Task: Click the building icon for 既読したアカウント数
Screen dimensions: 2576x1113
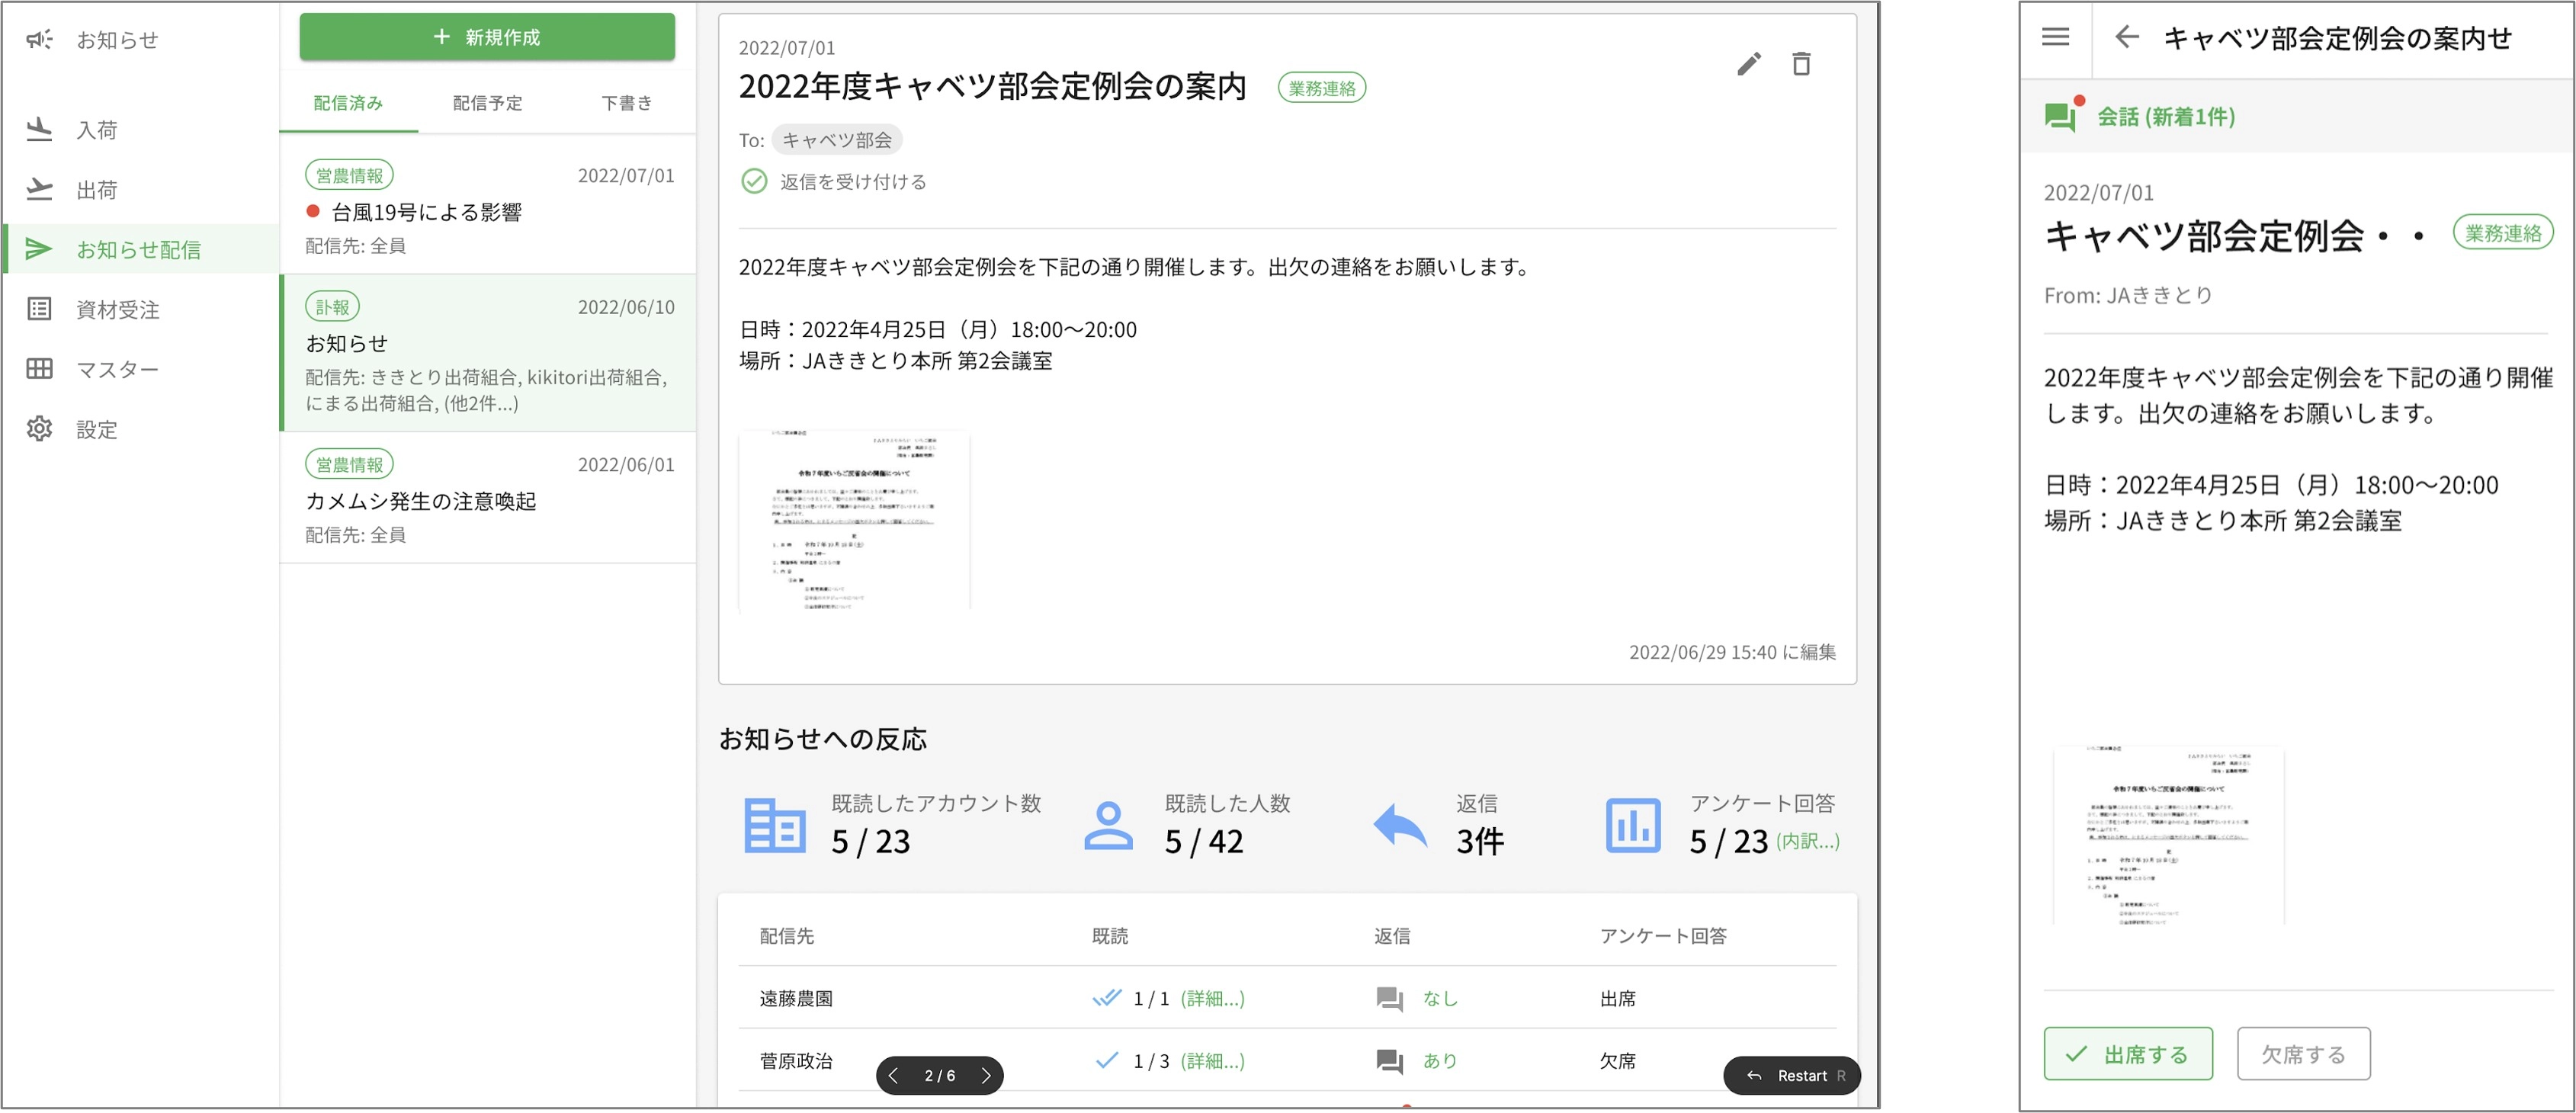Action: 775,825
